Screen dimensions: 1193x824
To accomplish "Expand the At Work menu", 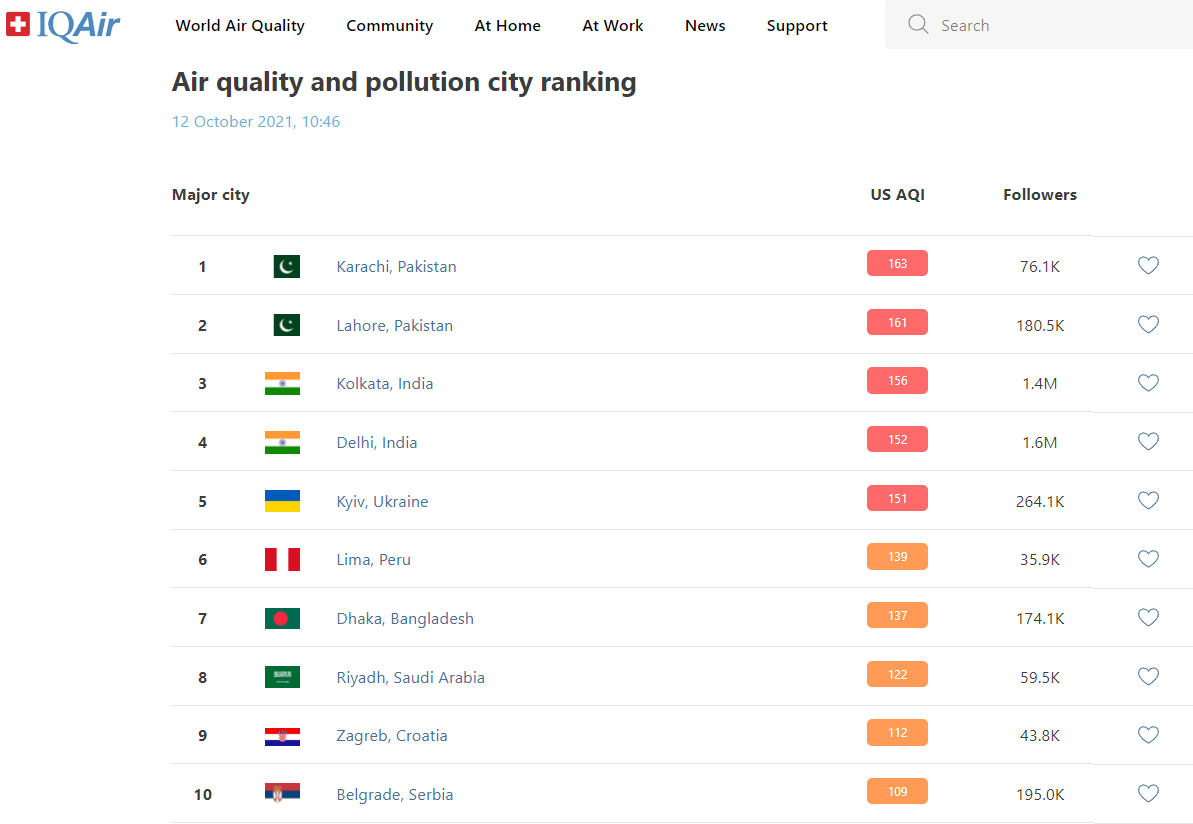I will coord(613,26).
